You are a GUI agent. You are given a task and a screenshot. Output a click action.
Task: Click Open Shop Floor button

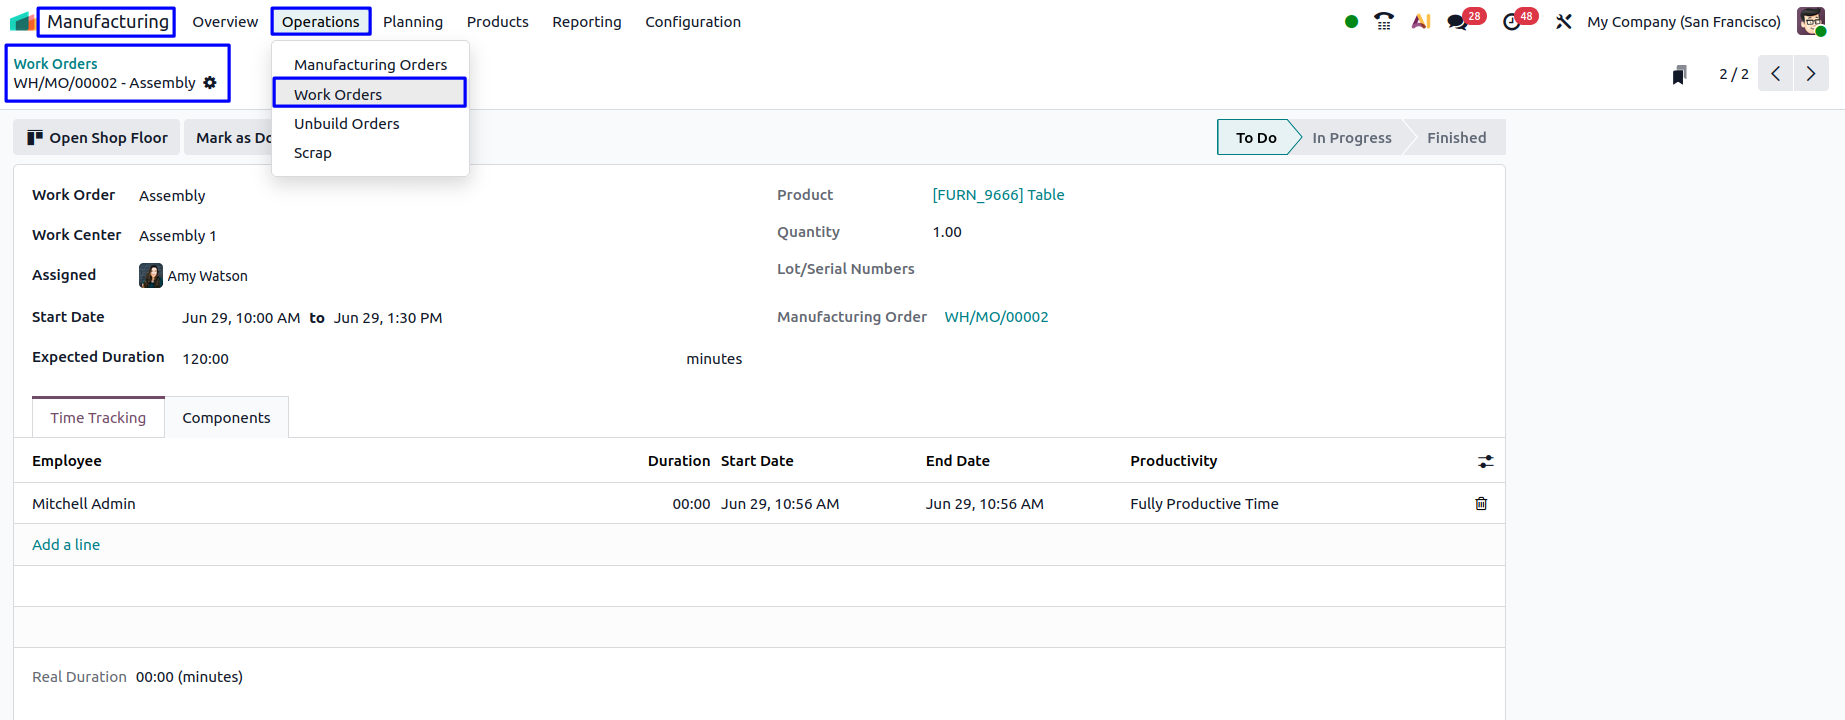coord(97,137)
